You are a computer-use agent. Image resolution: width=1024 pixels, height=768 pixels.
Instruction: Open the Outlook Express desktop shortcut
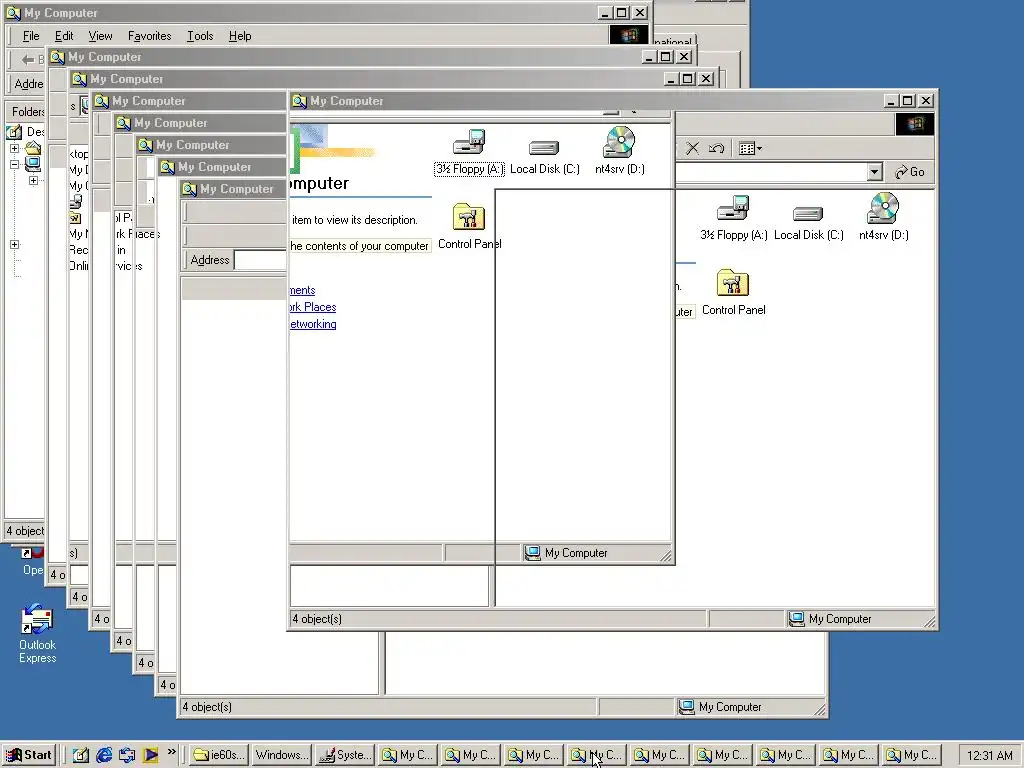click(37, 633)
